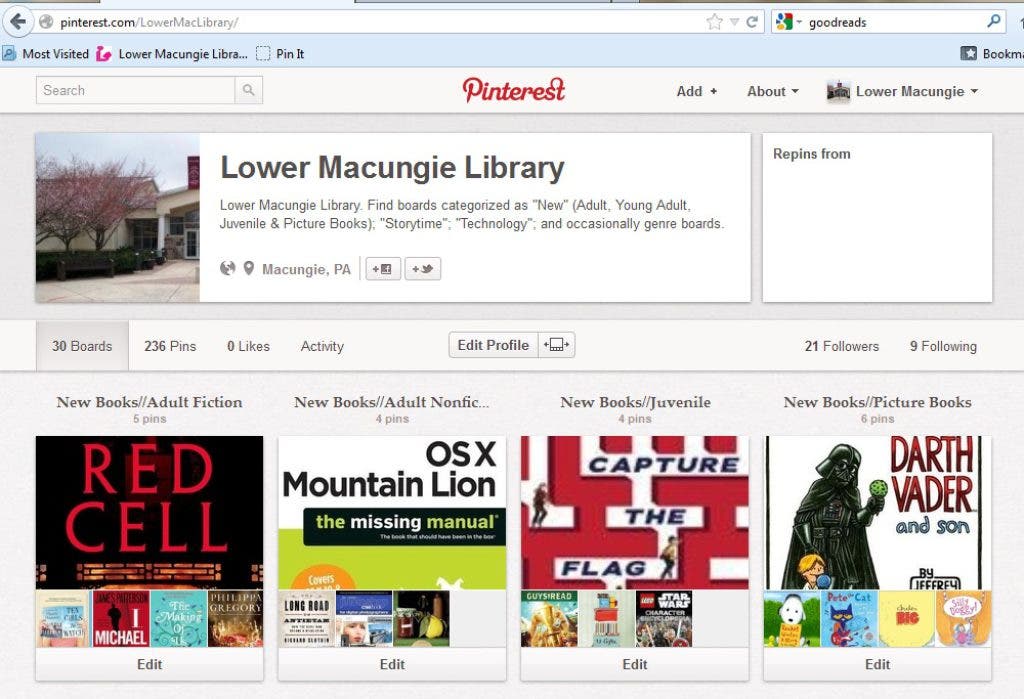
Task: Click The Making Of book thumbnail
Action: click(x=179, y=619)
